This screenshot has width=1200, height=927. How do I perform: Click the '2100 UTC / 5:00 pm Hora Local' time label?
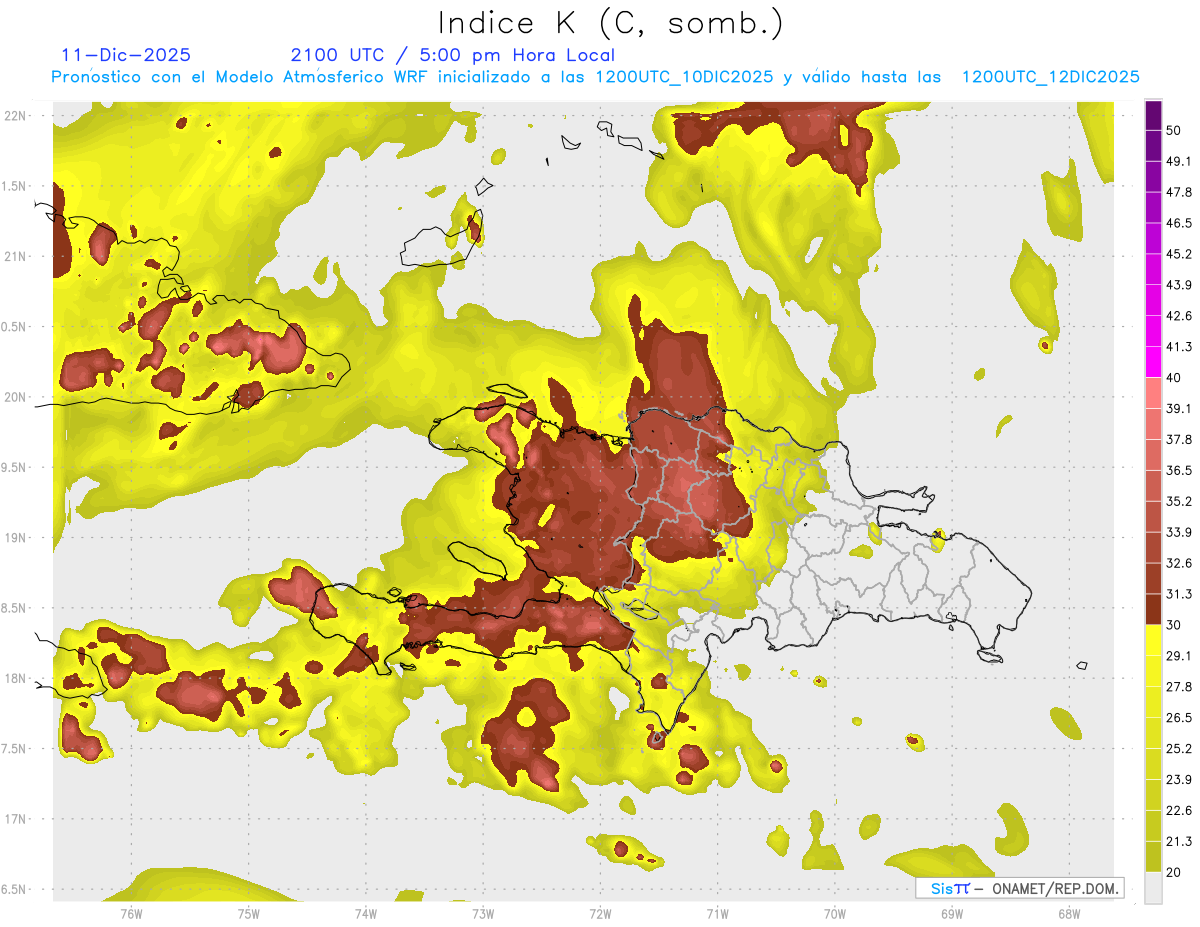[453, 55]
